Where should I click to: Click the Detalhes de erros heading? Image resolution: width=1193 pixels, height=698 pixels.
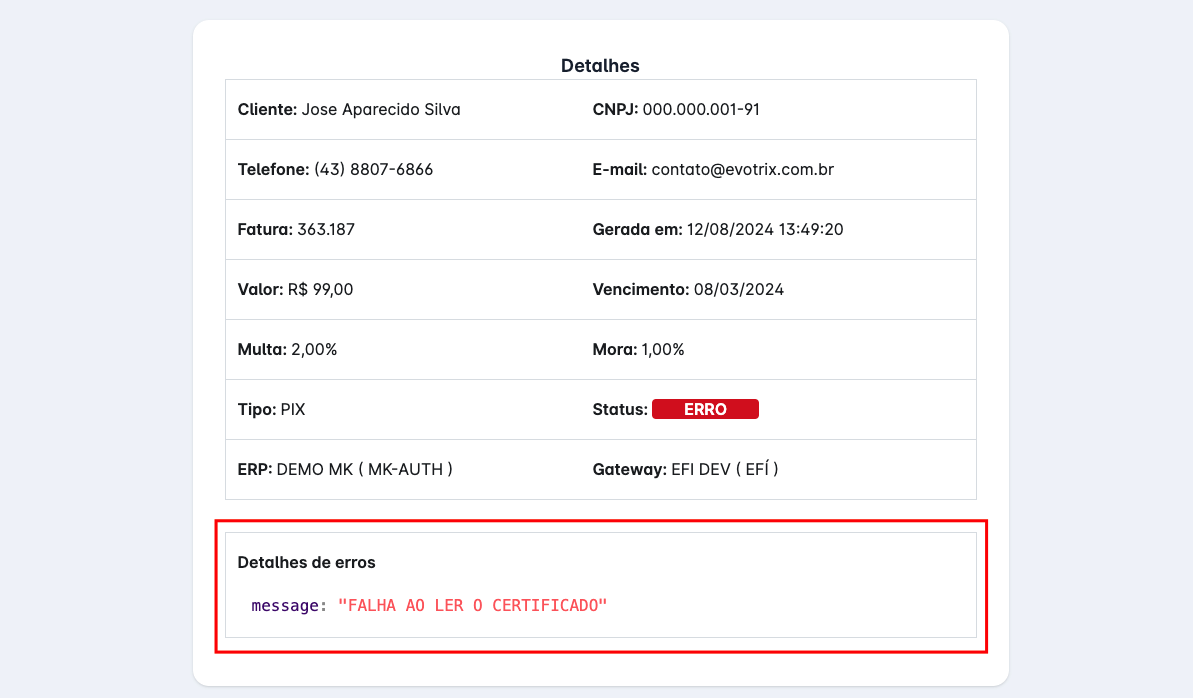(306, 562)
